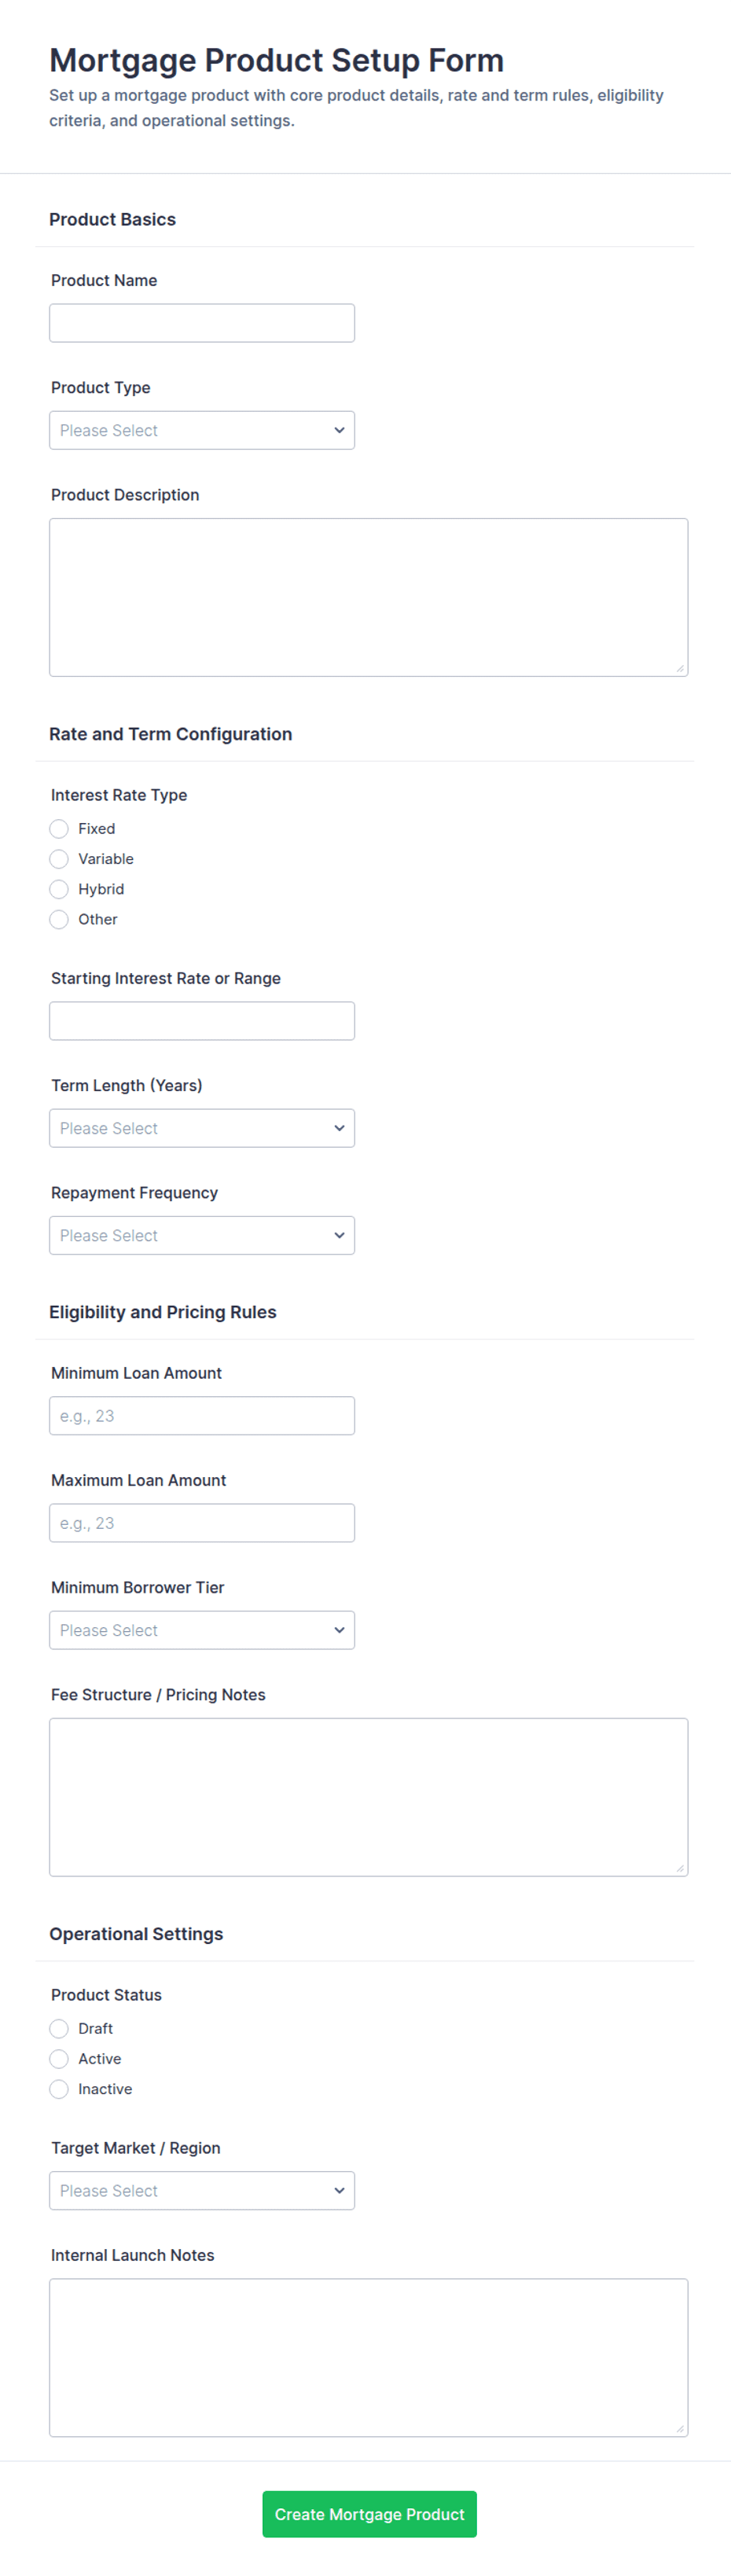The width and height of the screenshot is (731, 2576).
Task: Click the Maximum Loan Amount field
Action: click(x=202, y=1522)
